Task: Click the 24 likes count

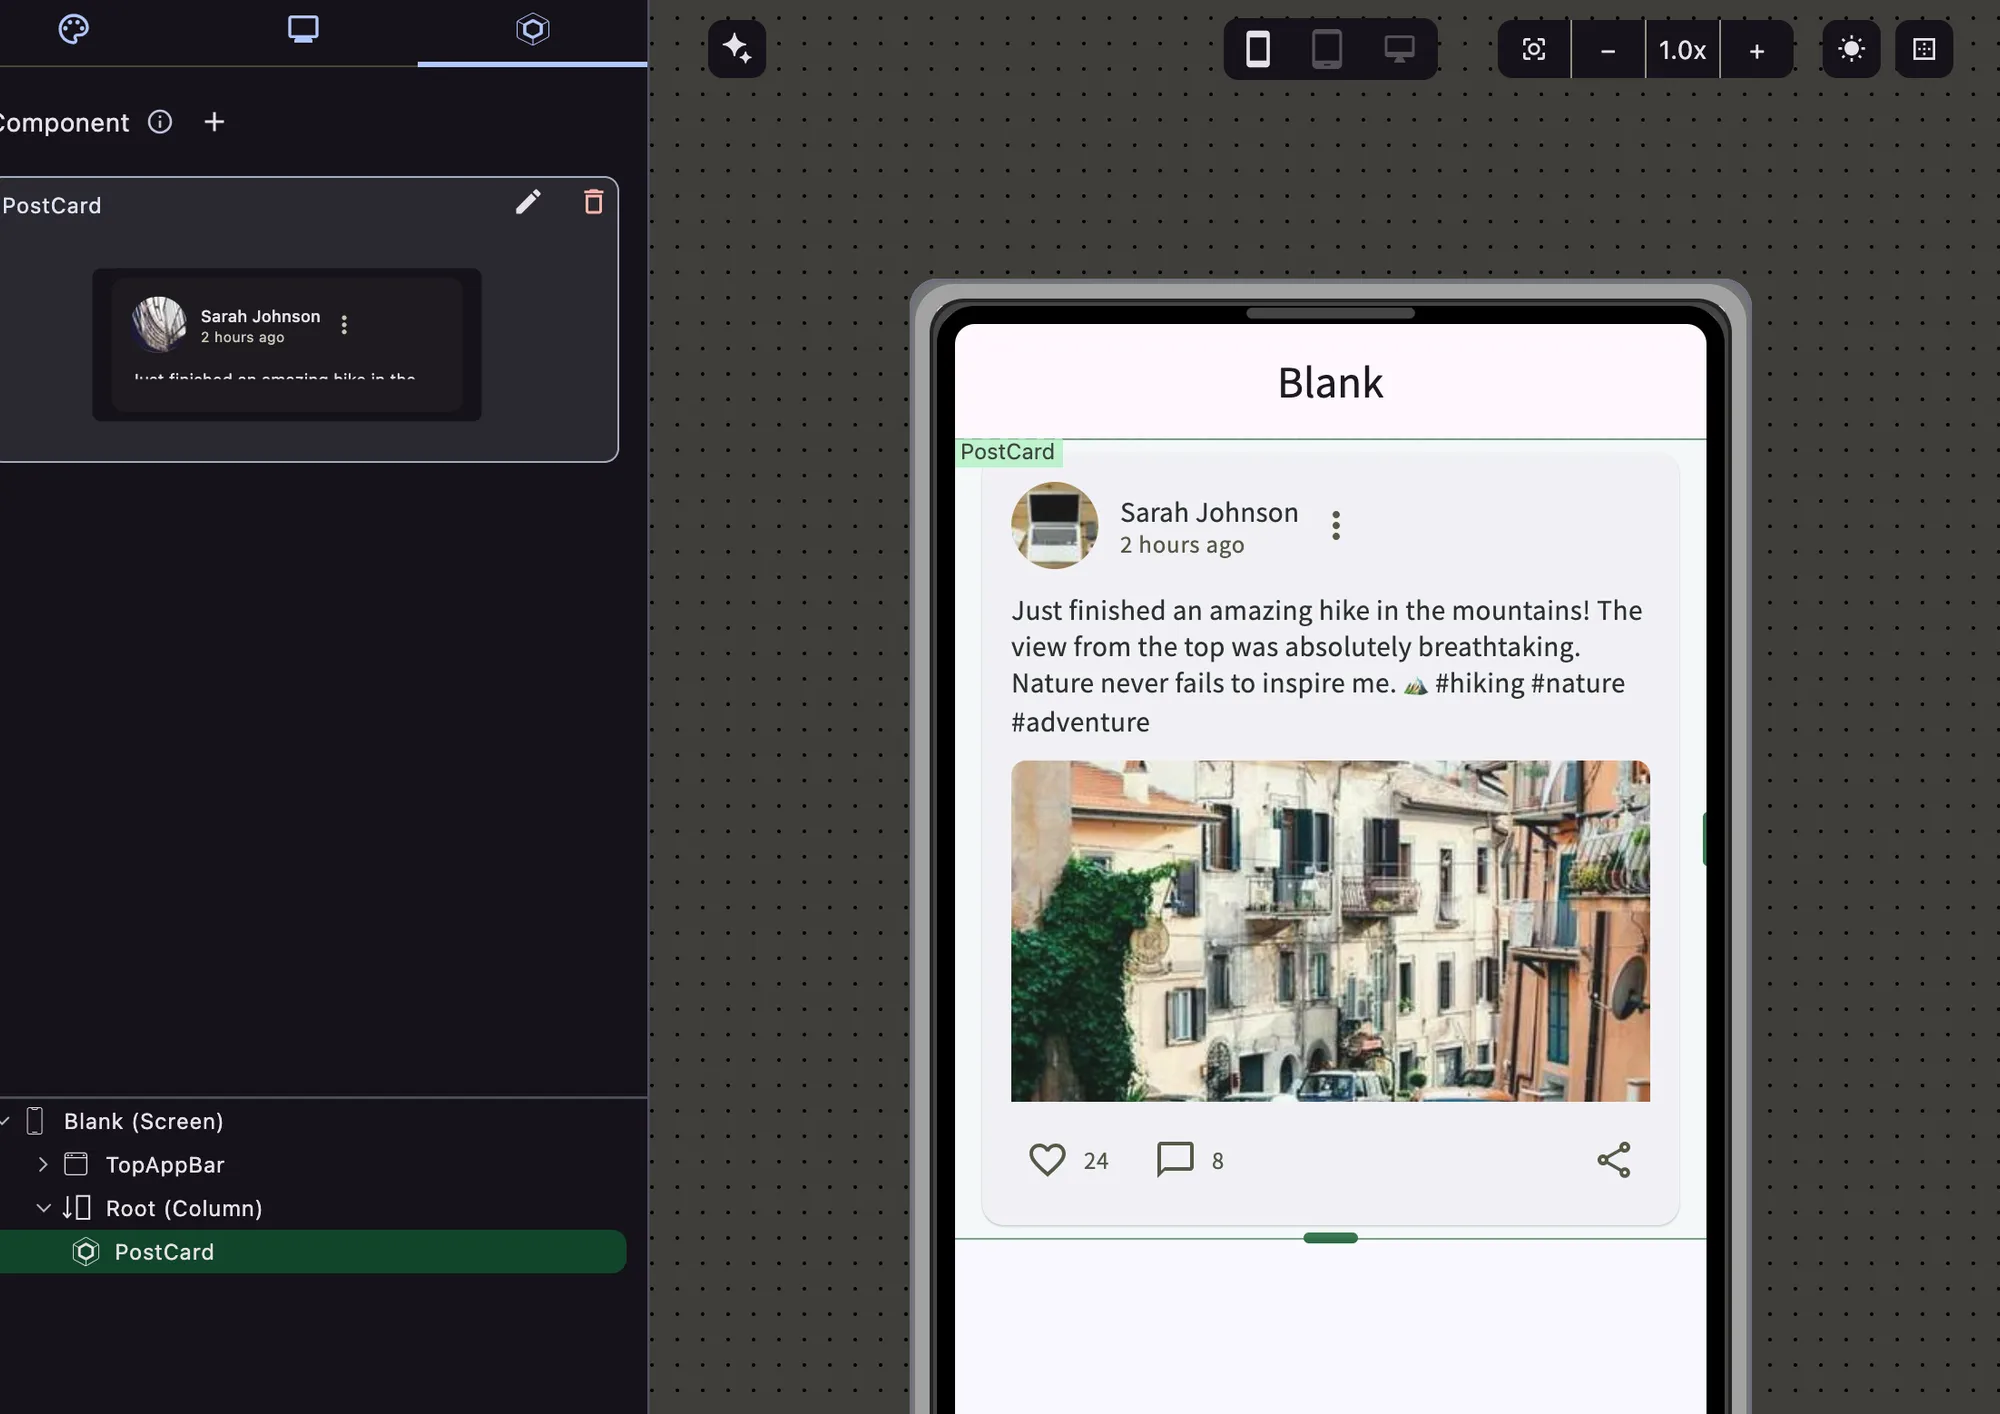Action: (x=1096, y=1161)
